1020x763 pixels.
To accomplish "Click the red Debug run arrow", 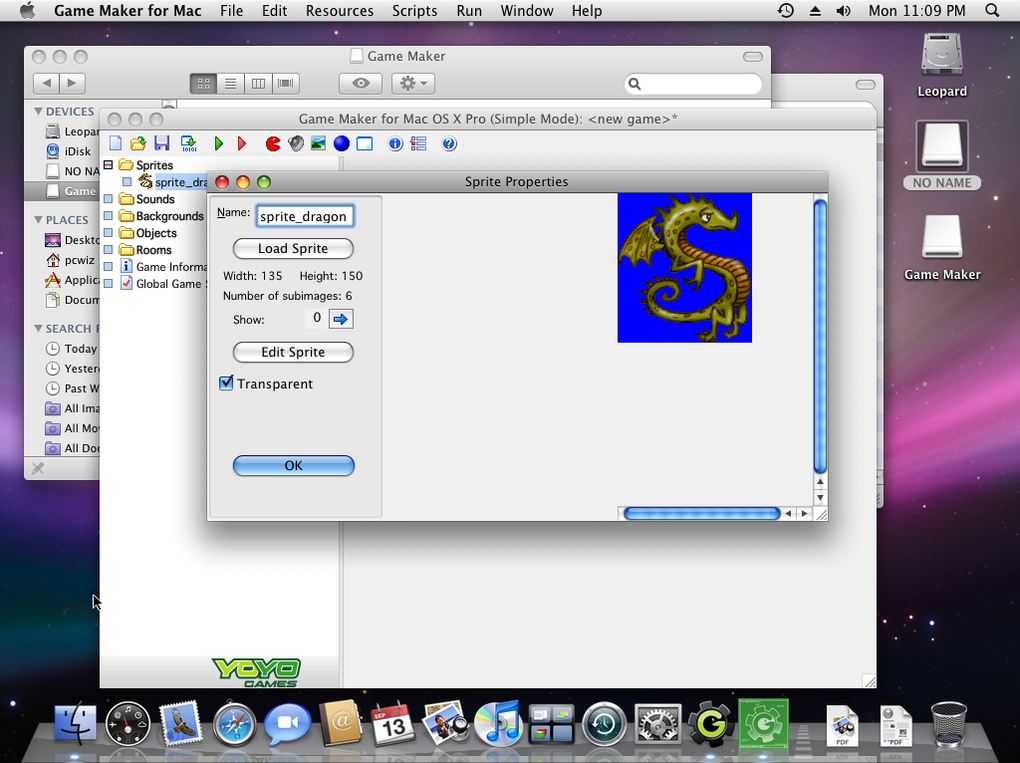I will point(242,144).
